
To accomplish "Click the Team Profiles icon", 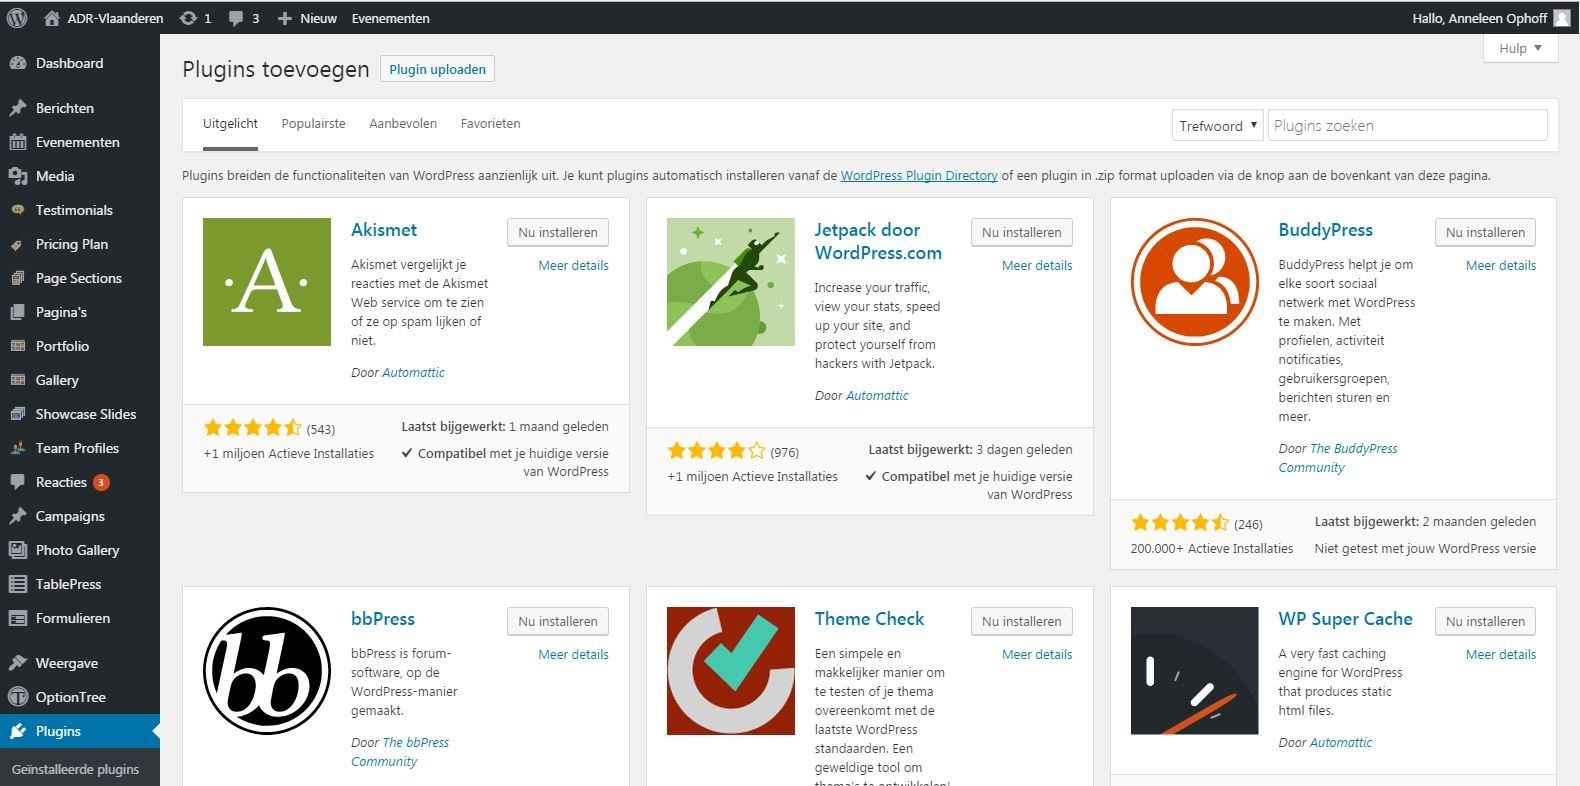I will coord(18,448).
